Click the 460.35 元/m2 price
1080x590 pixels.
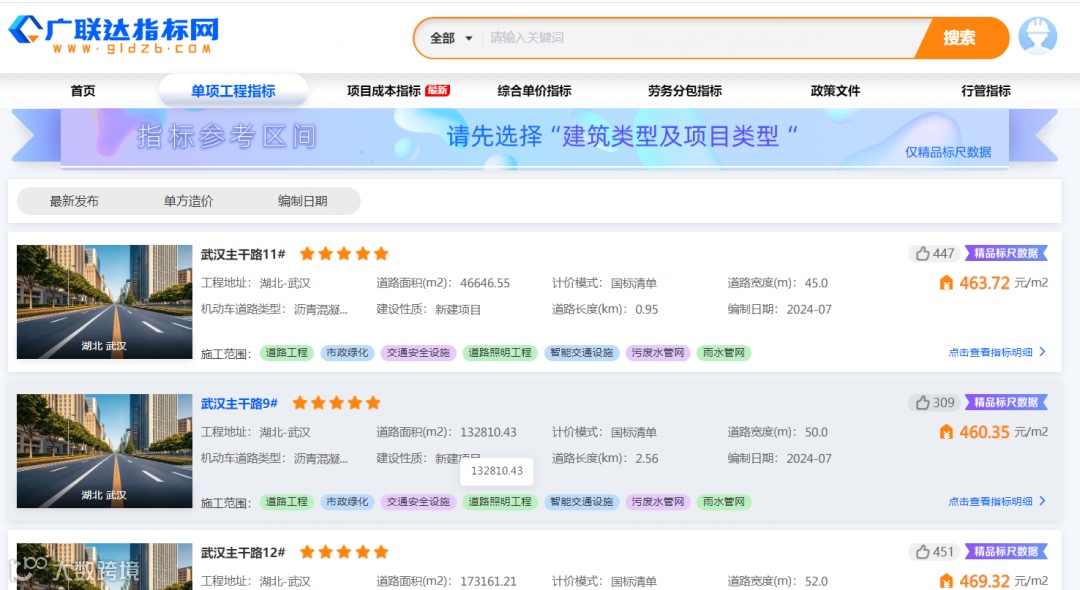tap(1004, 432)
